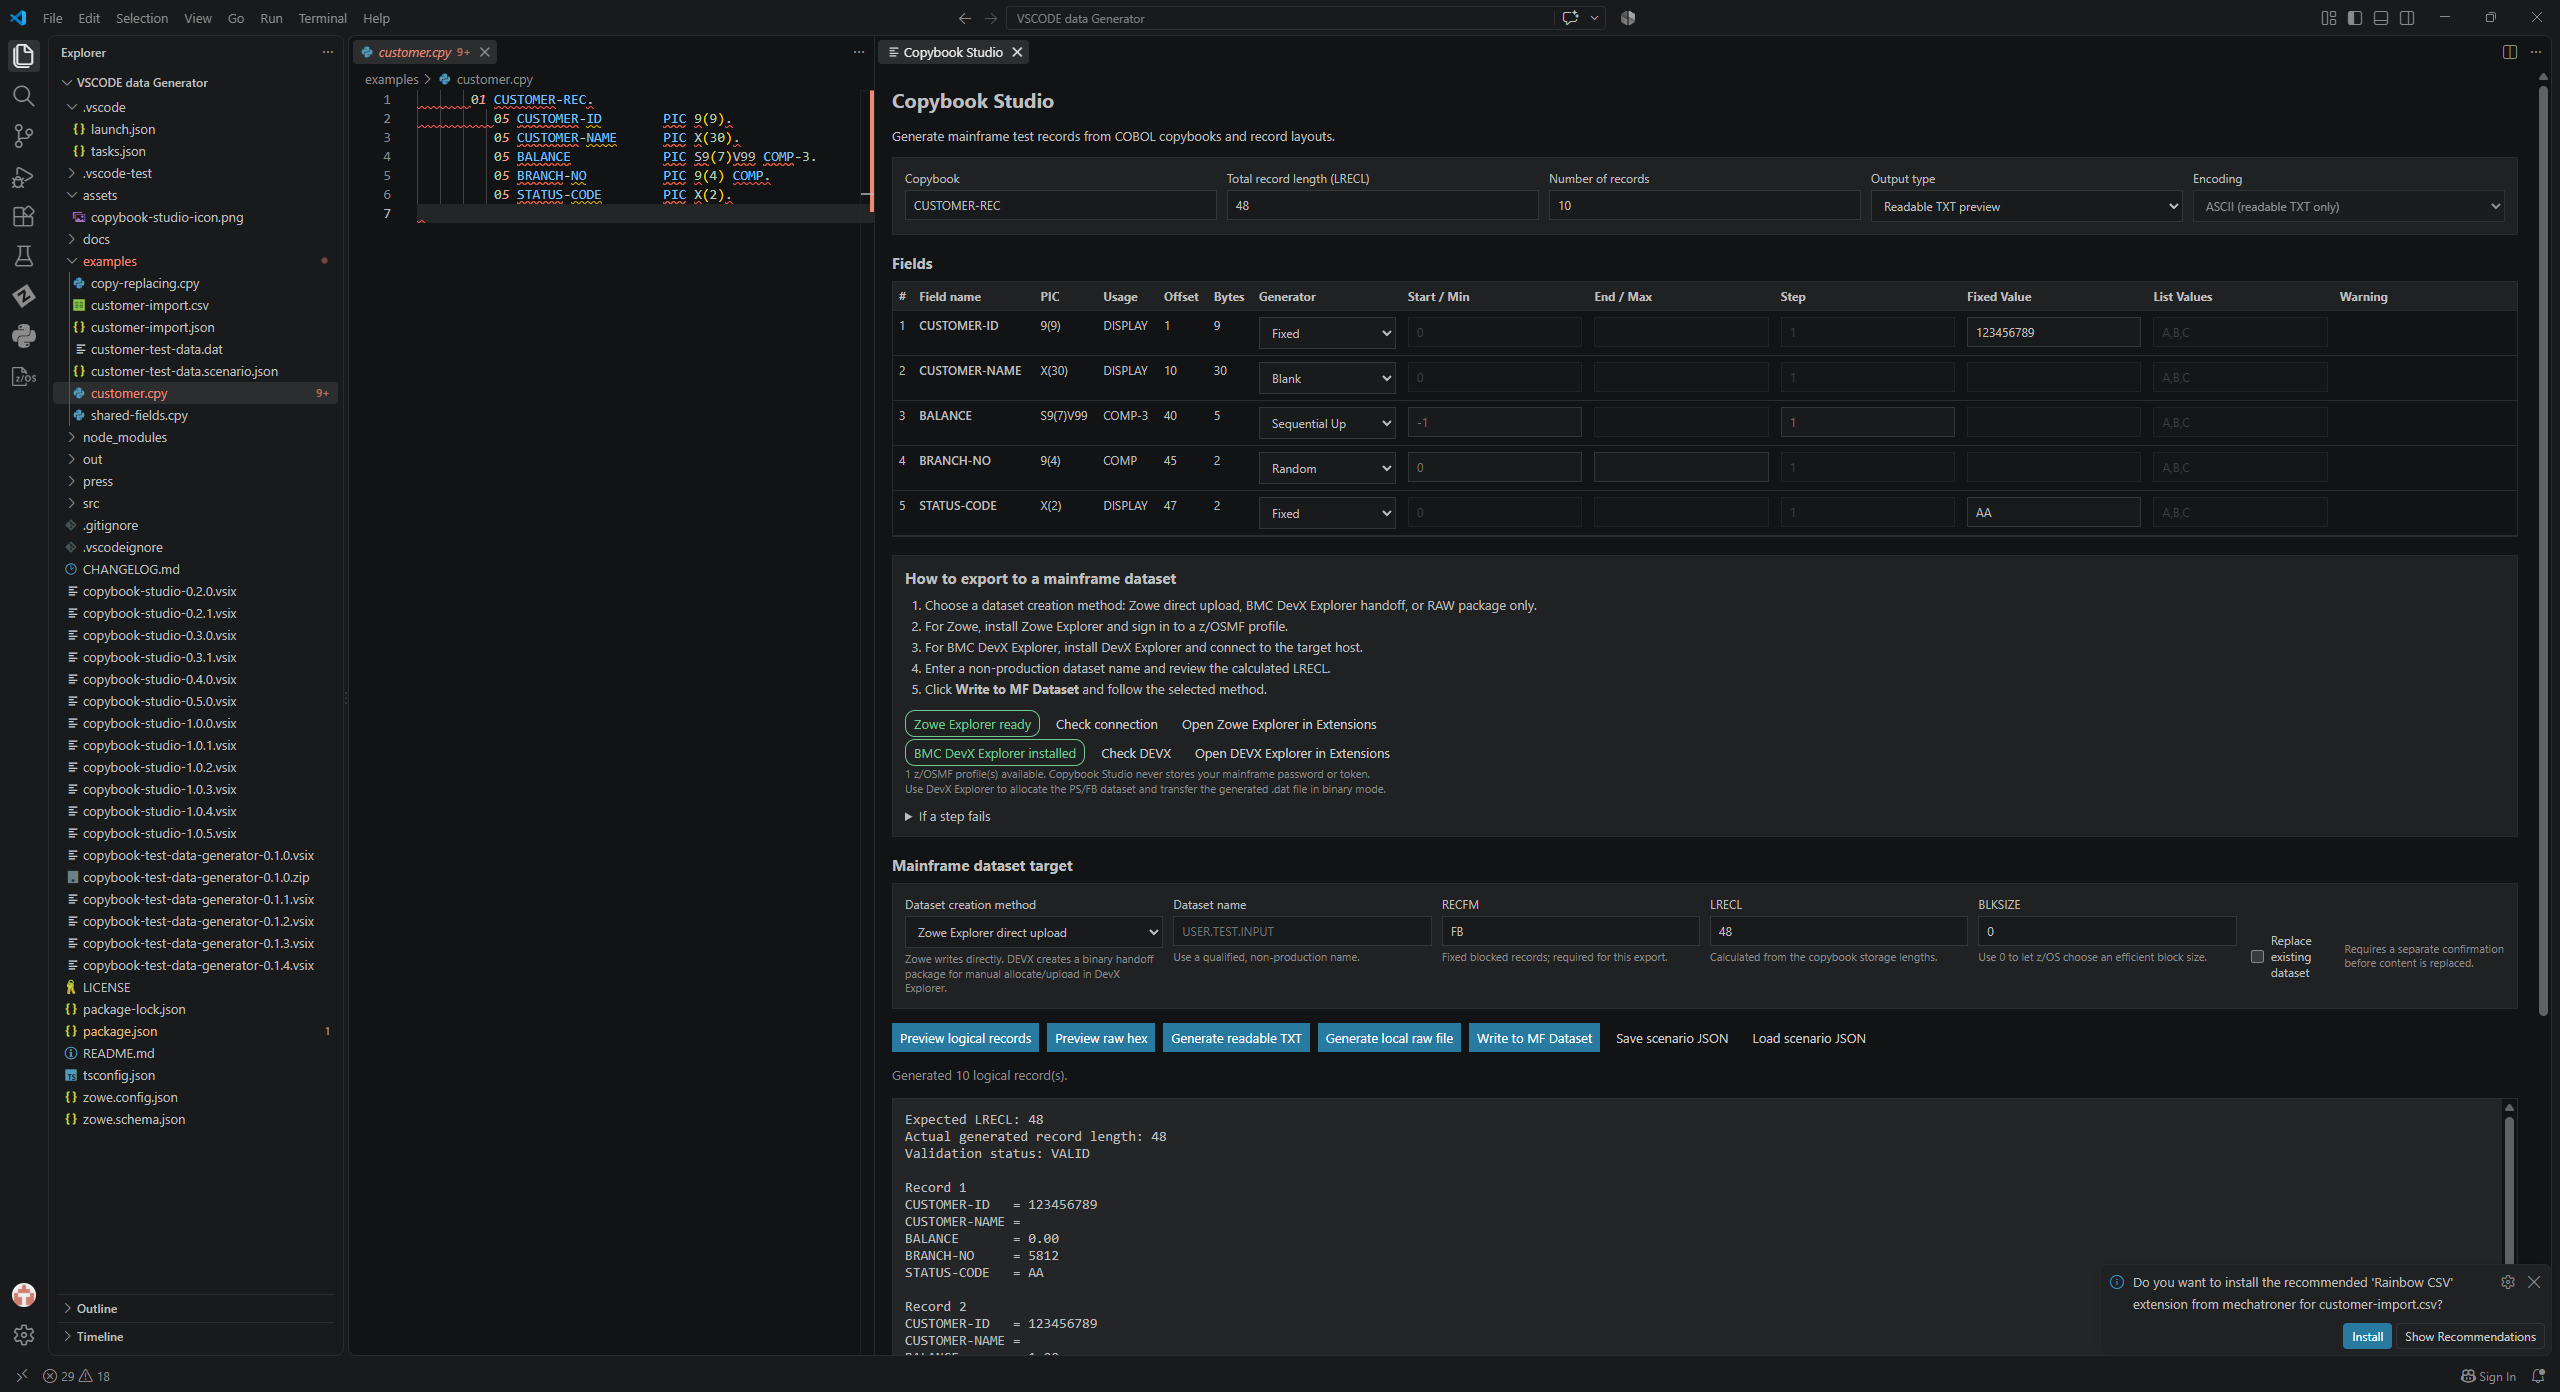
Task: Open the Accounts avatar icon
Action: point(23,1295)
